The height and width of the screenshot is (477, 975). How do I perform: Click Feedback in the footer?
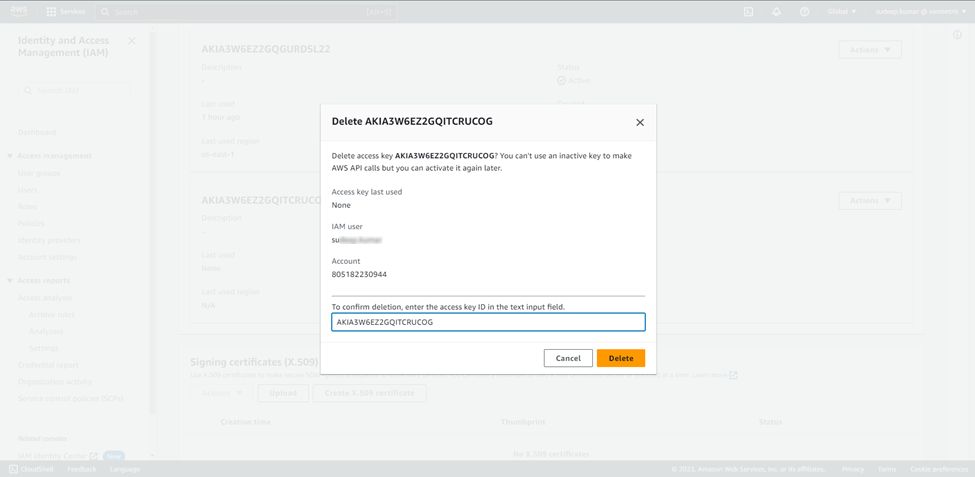coord(81,469)
